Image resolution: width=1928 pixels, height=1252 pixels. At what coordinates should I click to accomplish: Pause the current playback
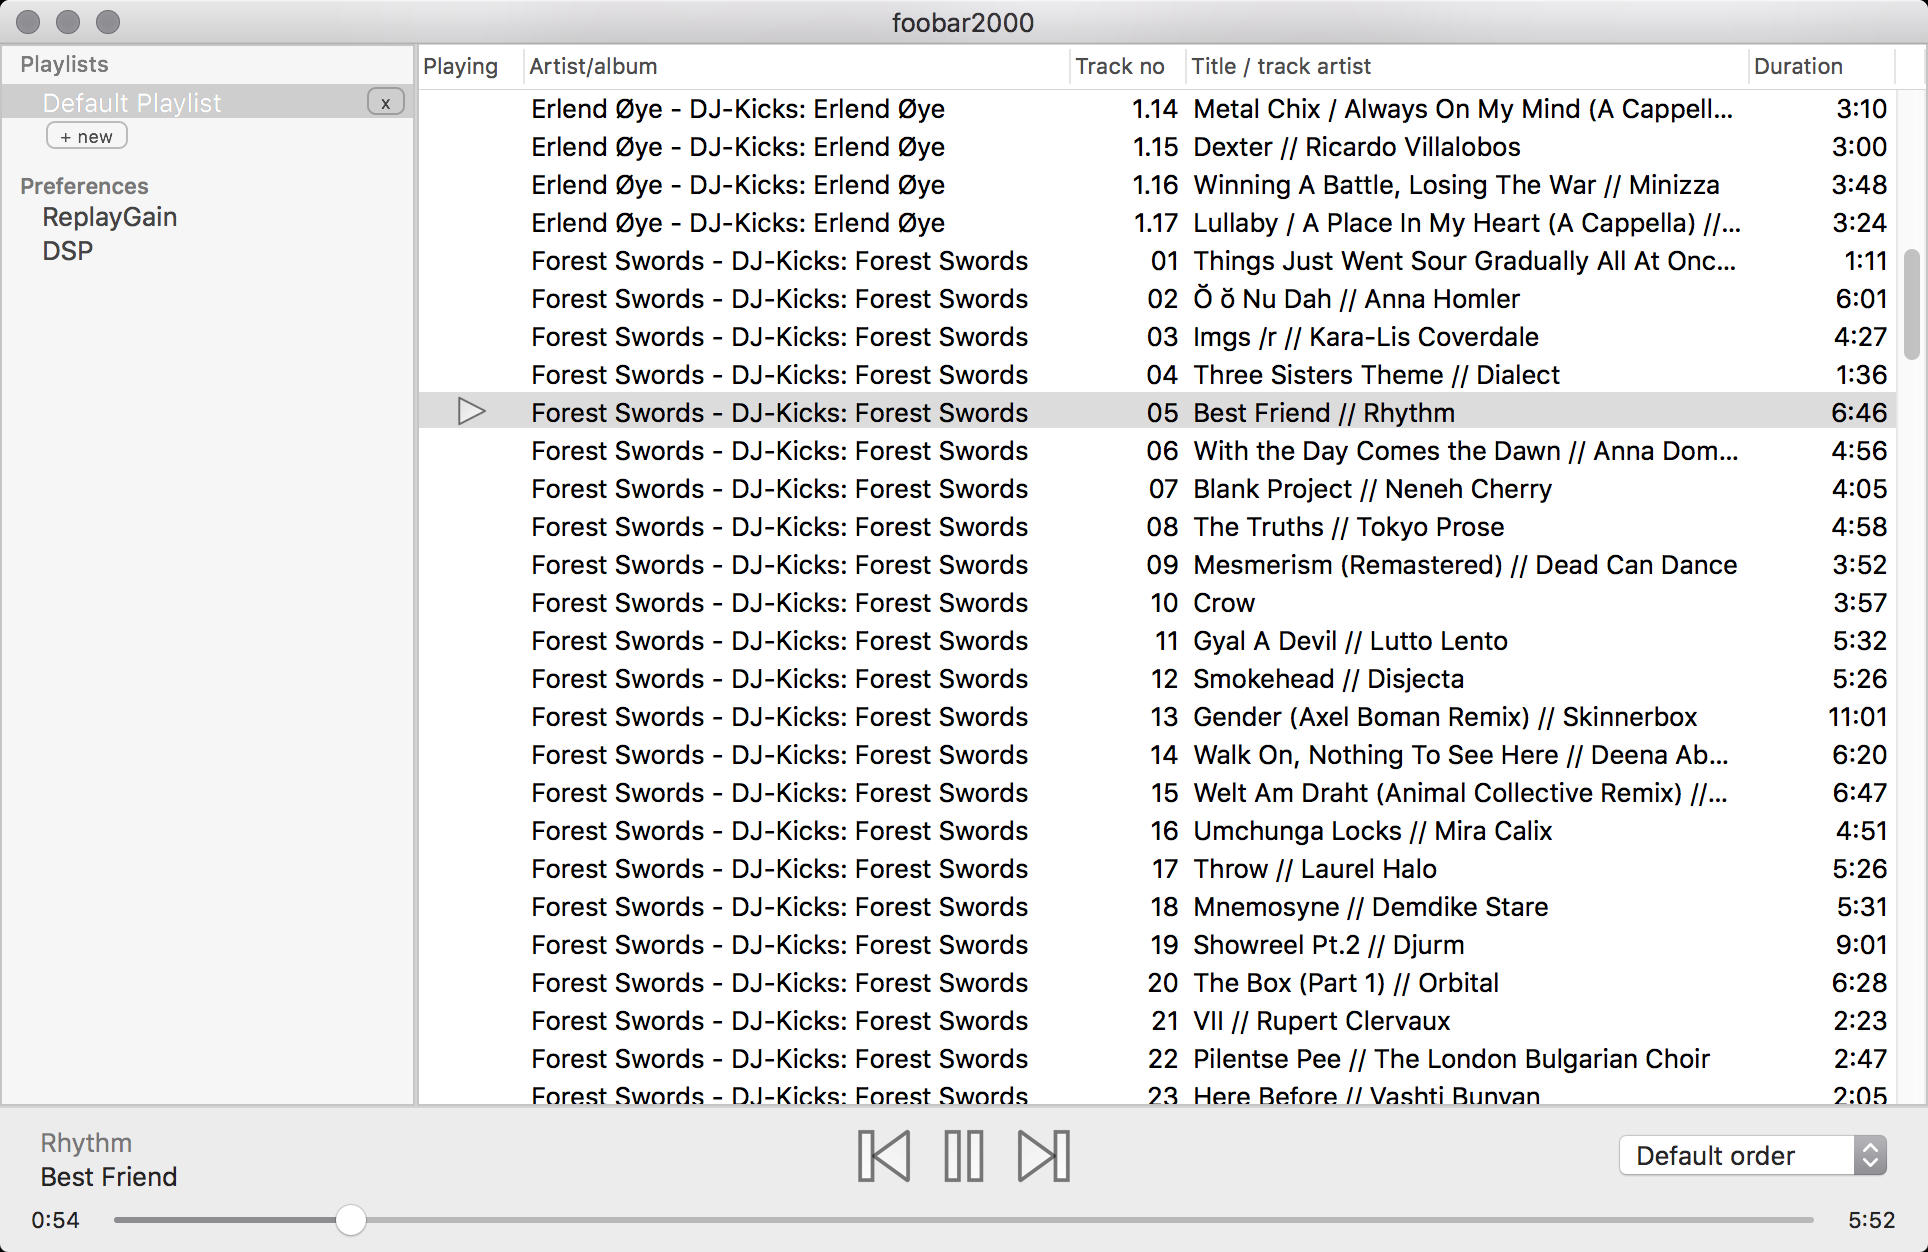[964, 1156]
